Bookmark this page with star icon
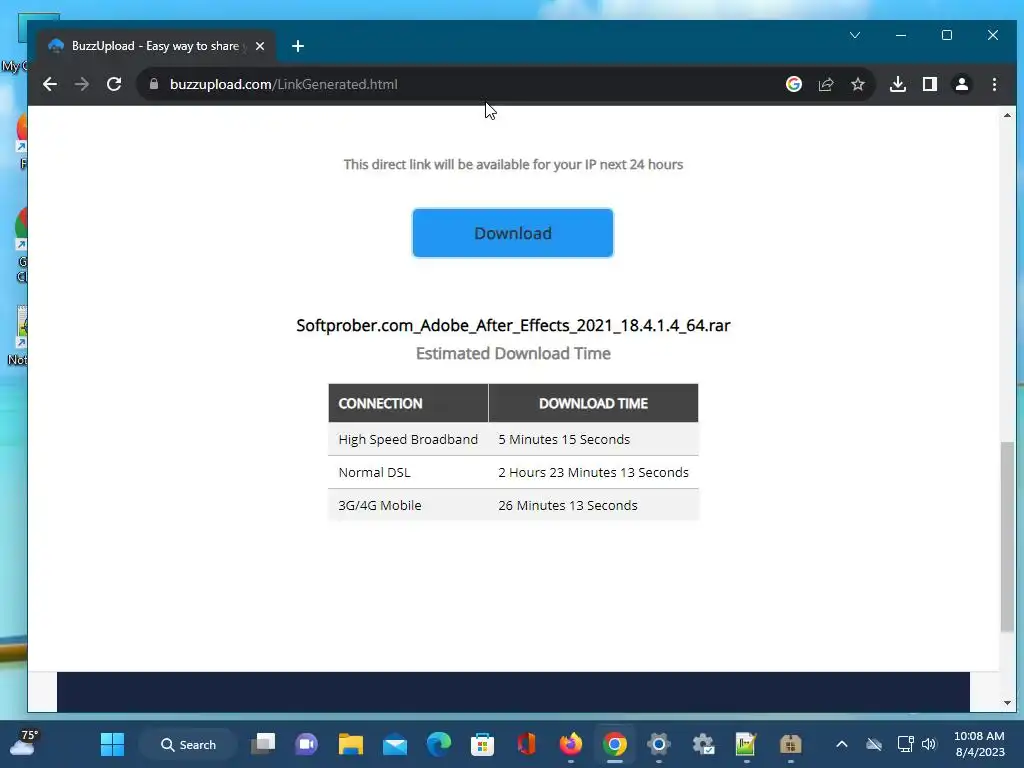1024x768 pixels. click(x=857, y=84)
